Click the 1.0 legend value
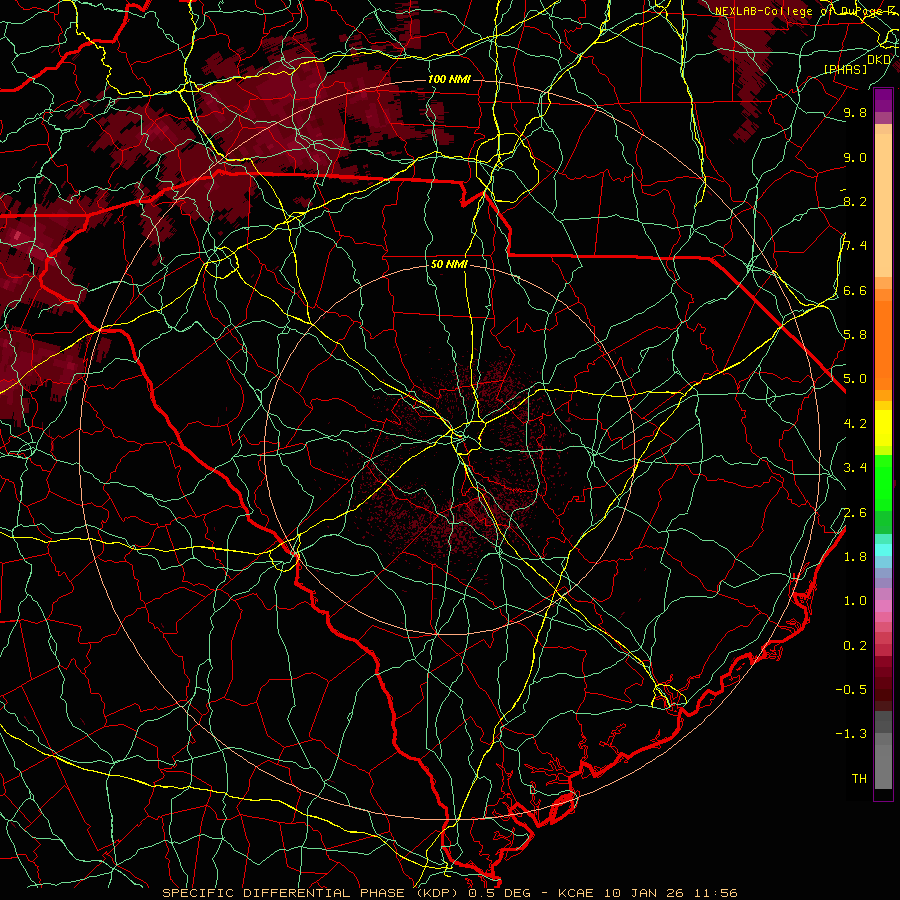Image resolution: width=900 pixels, height=900 pixels. pyautogui.click(x=855, y=600)
